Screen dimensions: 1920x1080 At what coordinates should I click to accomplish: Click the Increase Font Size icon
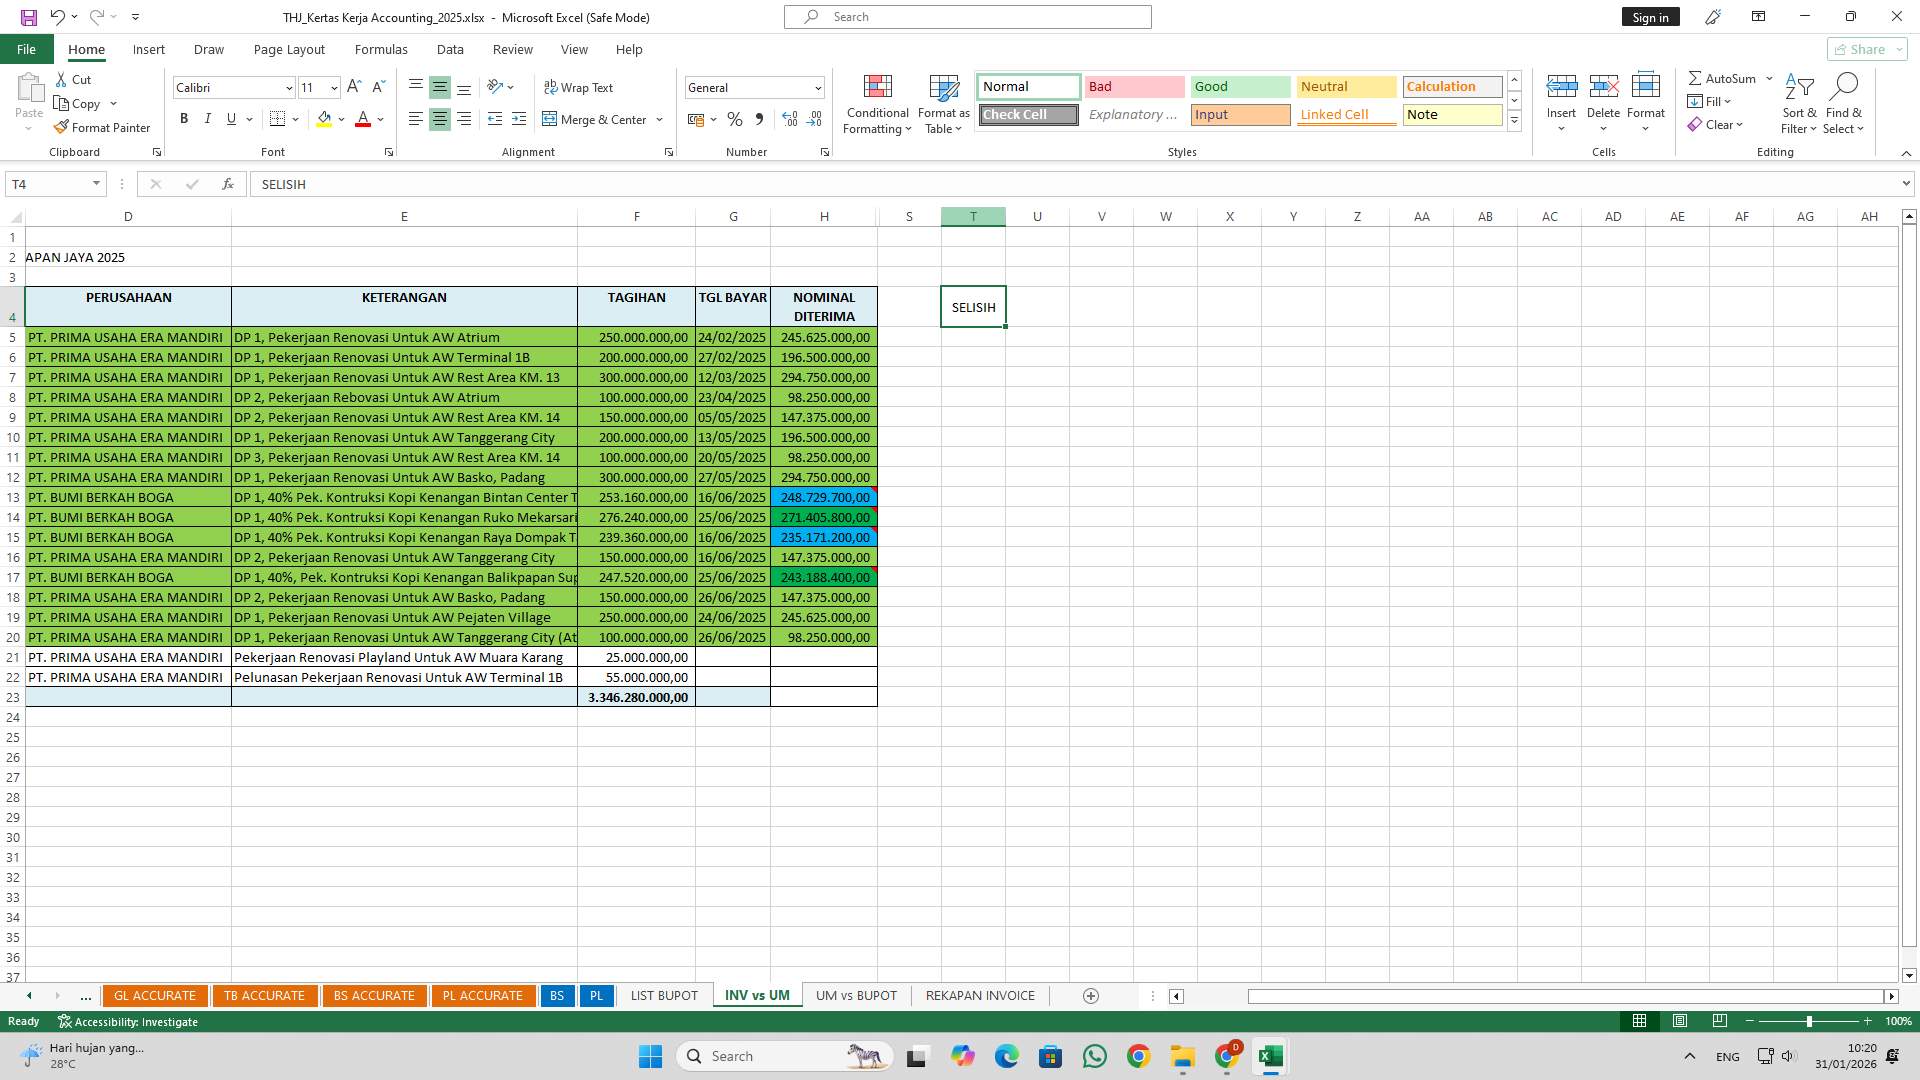(x=354, y=88)
